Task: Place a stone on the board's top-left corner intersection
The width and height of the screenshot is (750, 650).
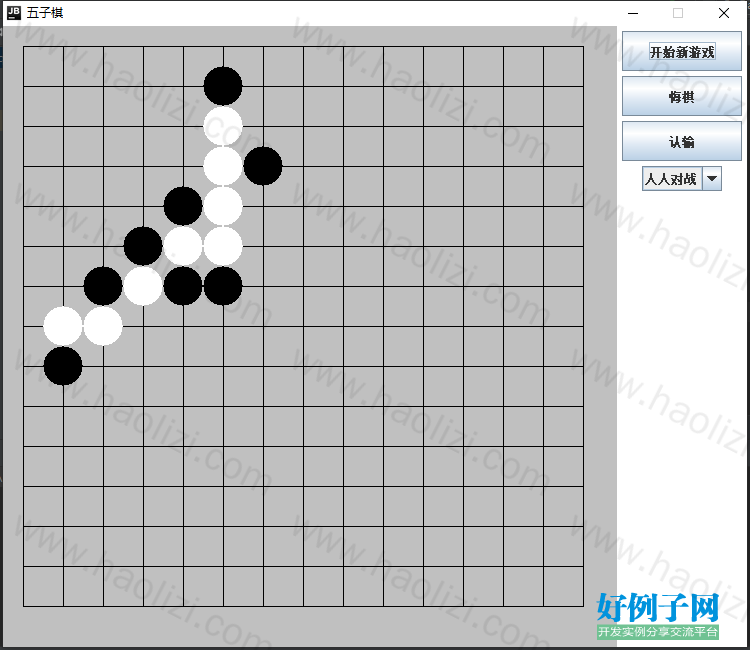Action: coord(23,46)
